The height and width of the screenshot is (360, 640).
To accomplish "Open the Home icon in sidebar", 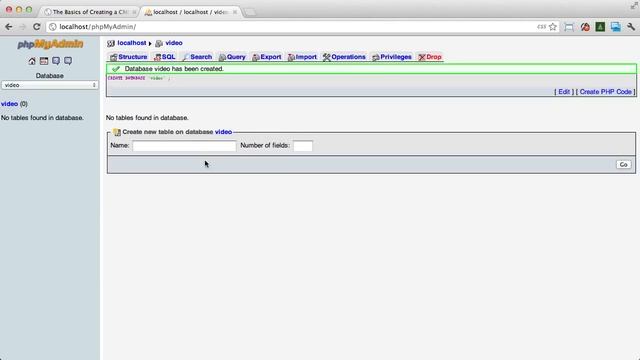I will click(x=32, y=61).
